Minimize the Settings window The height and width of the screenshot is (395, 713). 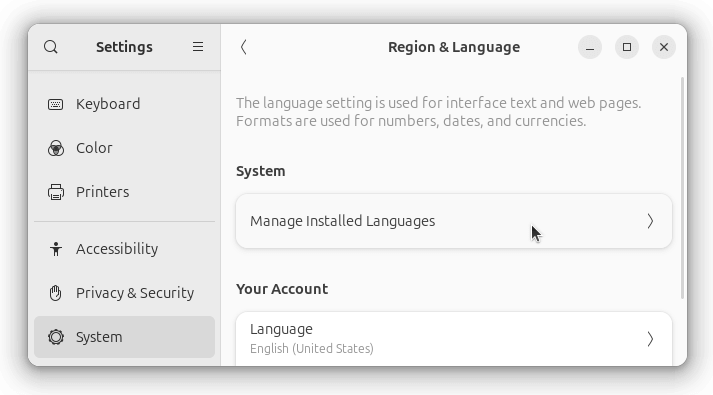point(590,47)
